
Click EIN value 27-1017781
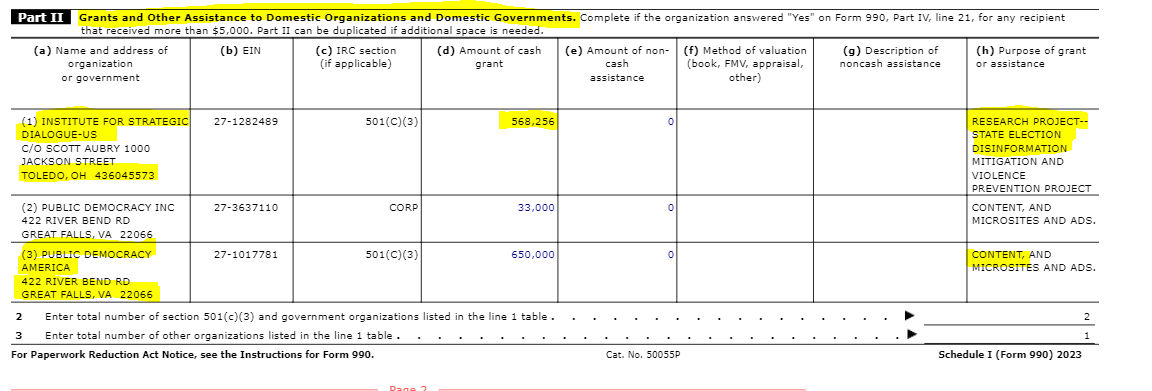tap(246, 254)
